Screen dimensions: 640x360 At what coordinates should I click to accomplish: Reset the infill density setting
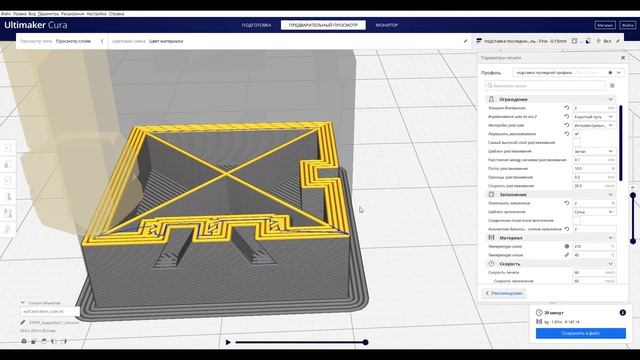(567, 203)
